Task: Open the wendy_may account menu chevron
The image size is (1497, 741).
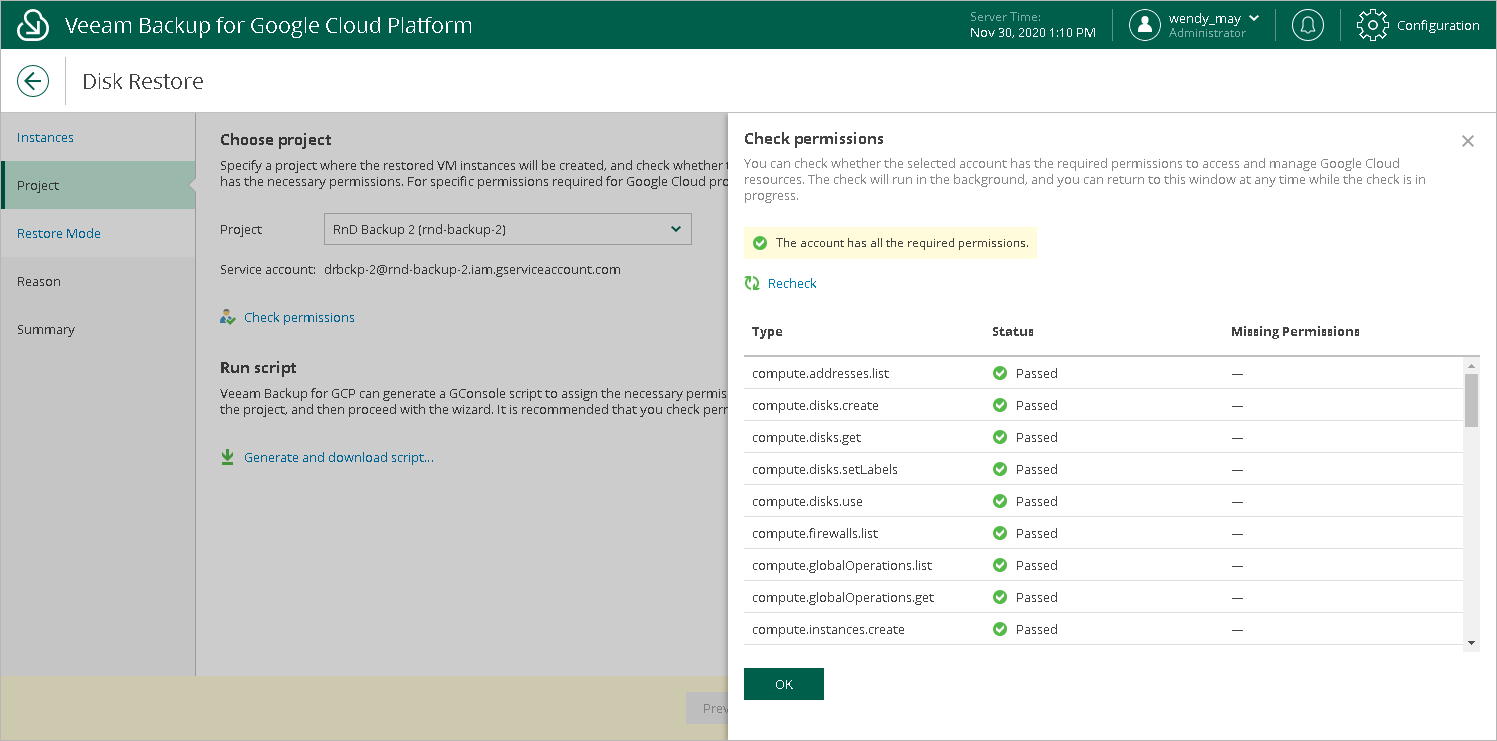Action: click(1254, 18)
